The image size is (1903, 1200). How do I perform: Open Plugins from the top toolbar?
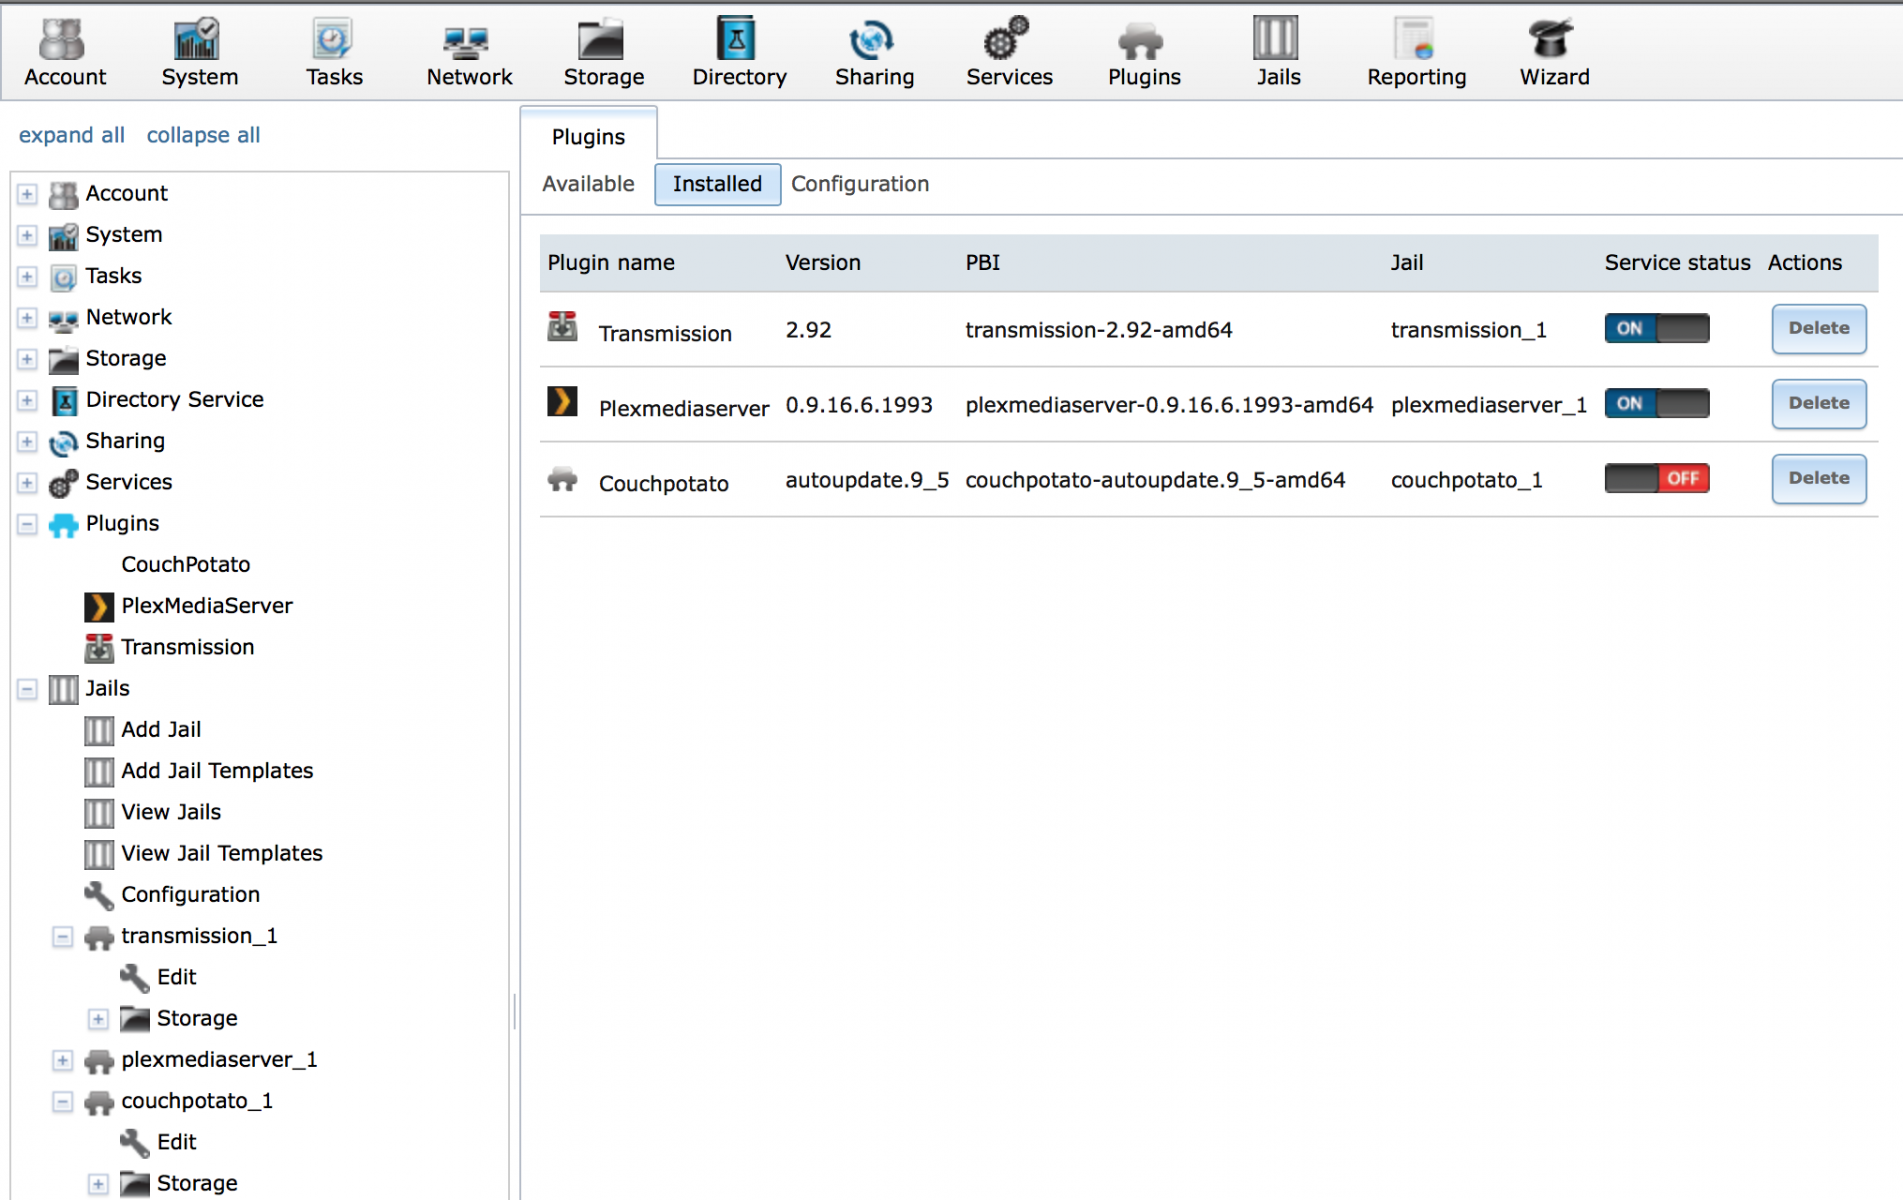tap(1144, 53)
